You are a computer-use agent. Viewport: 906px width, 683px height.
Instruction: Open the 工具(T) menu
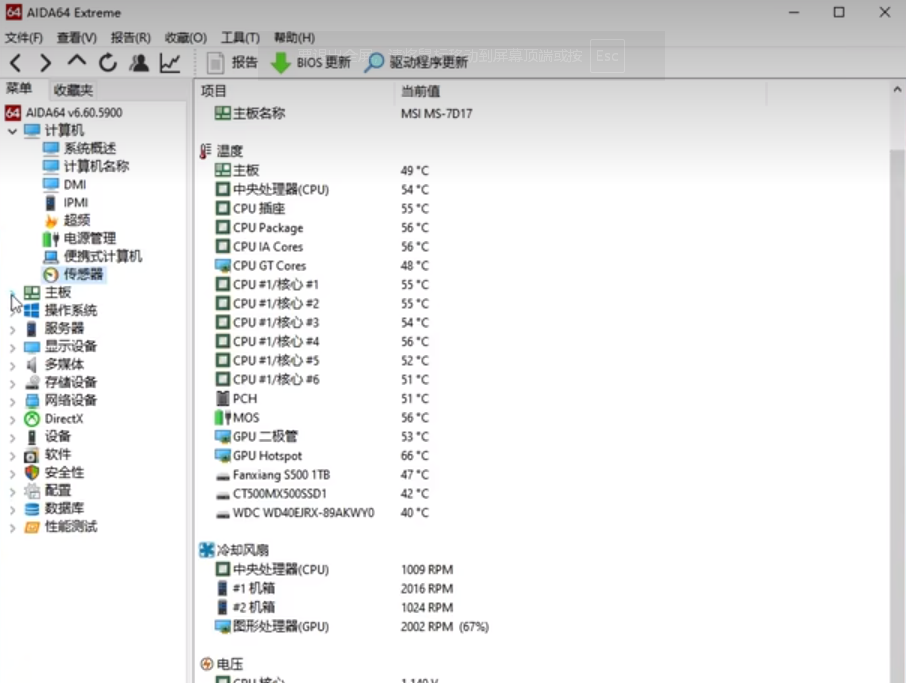[x=240, y=38]
